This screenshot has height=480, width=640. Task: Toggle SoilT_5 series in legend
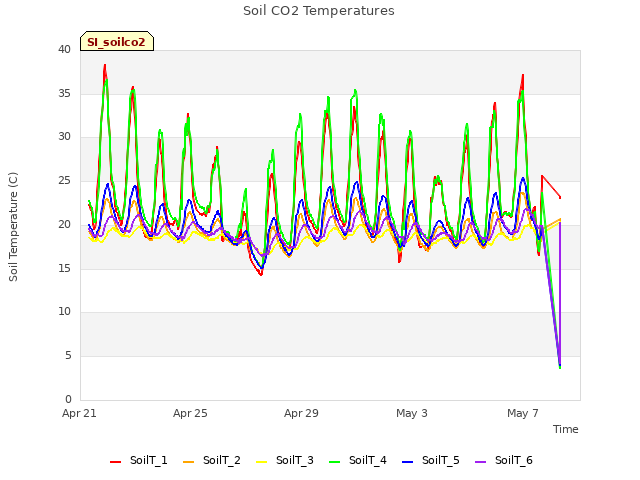point(431,460)
